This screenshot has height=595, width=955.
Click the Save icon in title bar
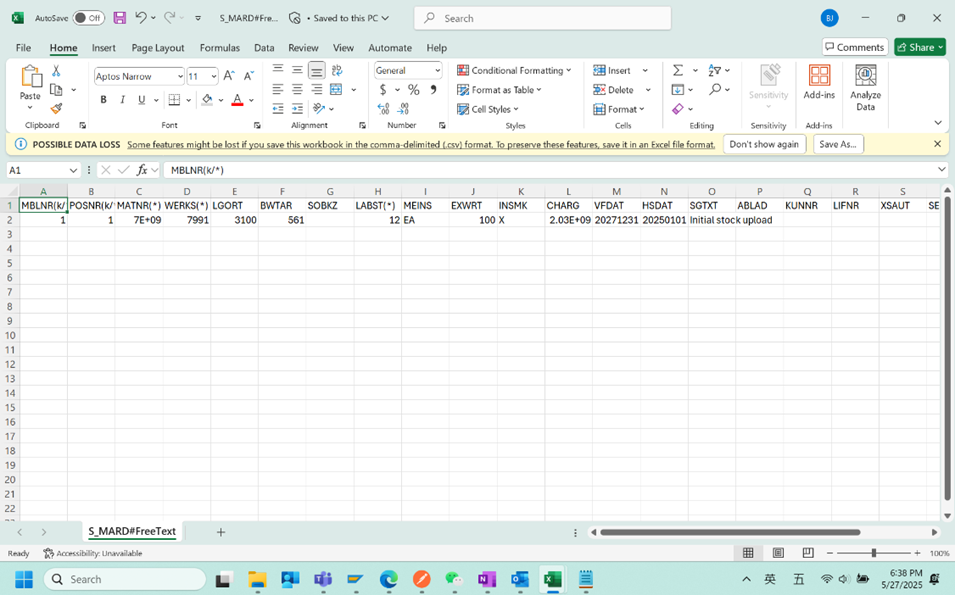pos(120,18)
